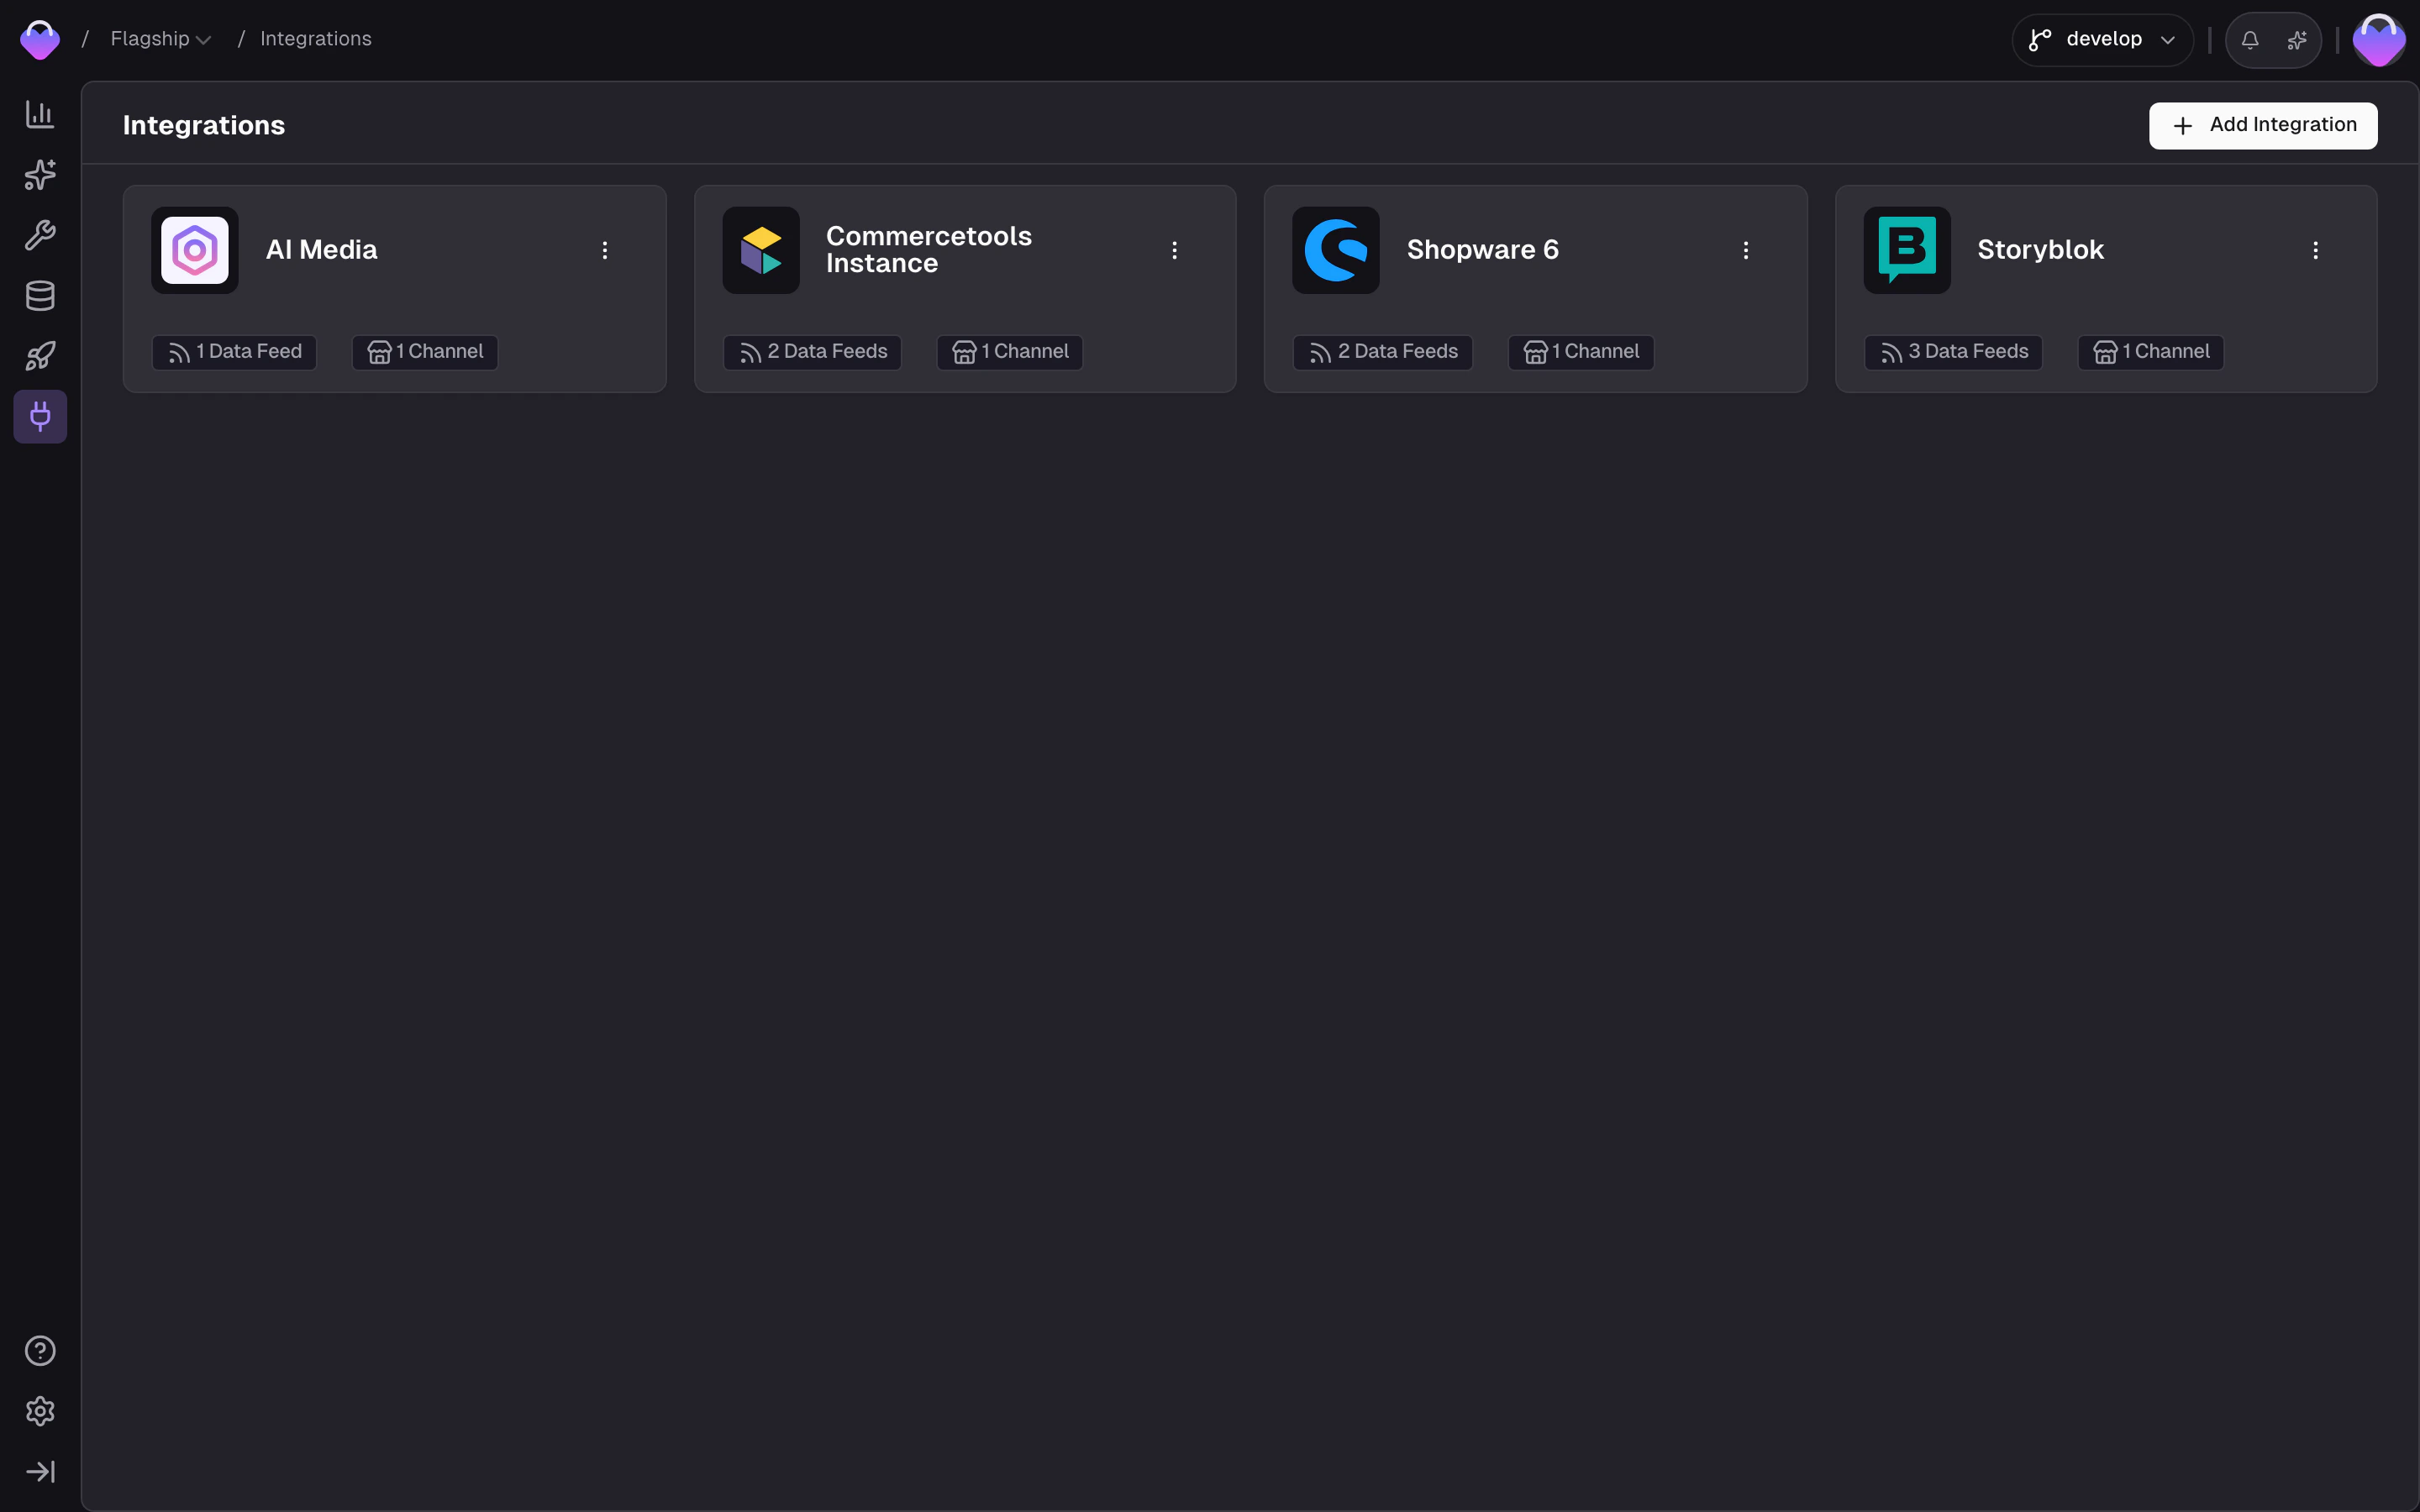
Task: Click the Commercetools Instance logo icon
Action: point(761,250)
